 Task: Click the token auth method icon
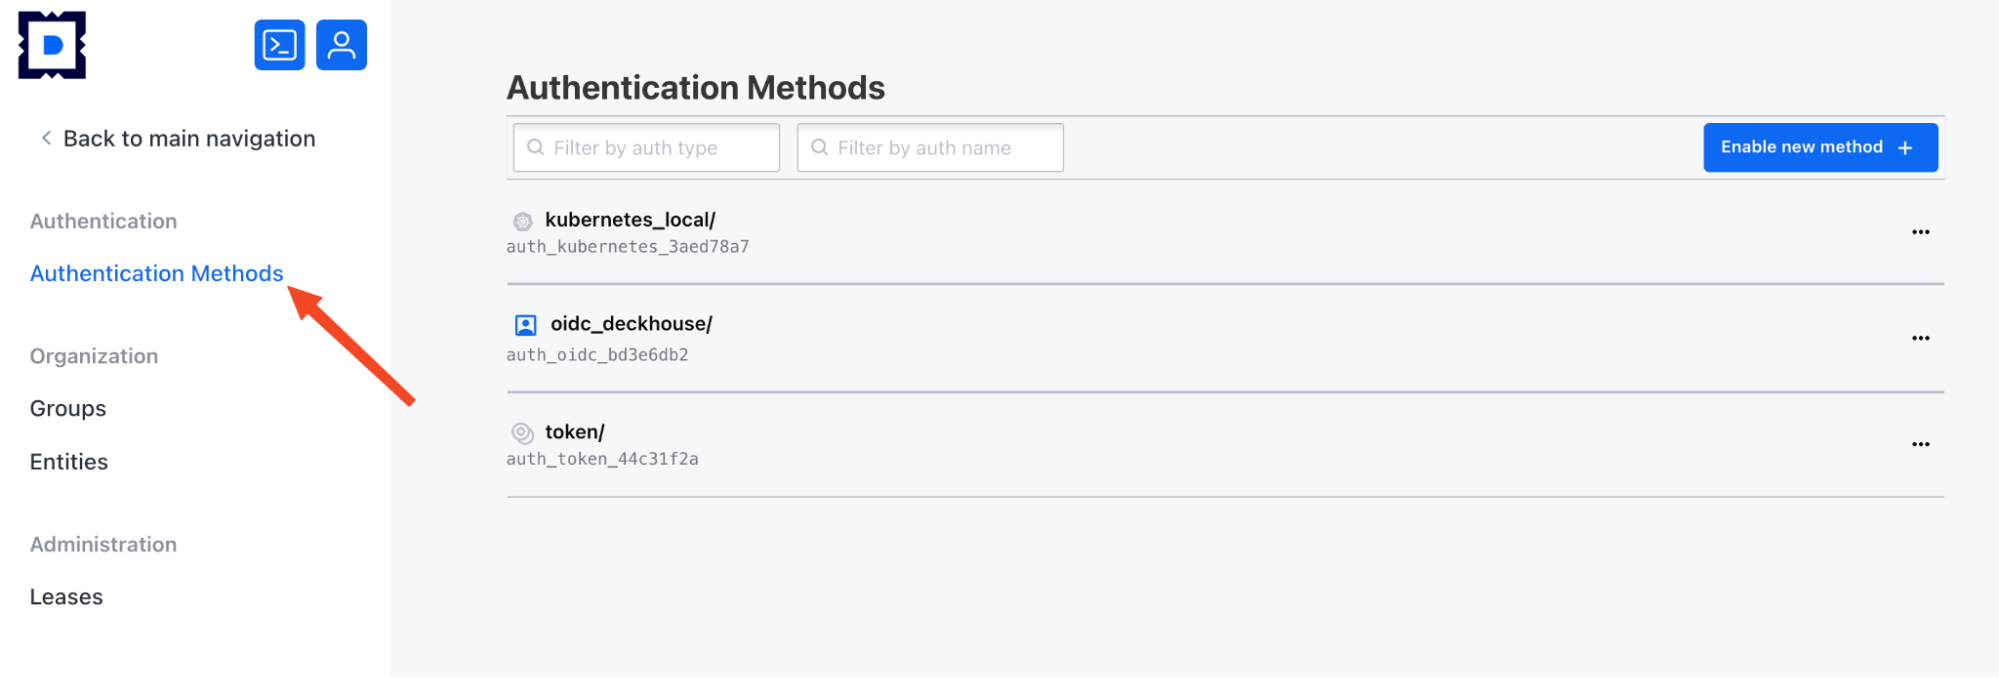522,433
